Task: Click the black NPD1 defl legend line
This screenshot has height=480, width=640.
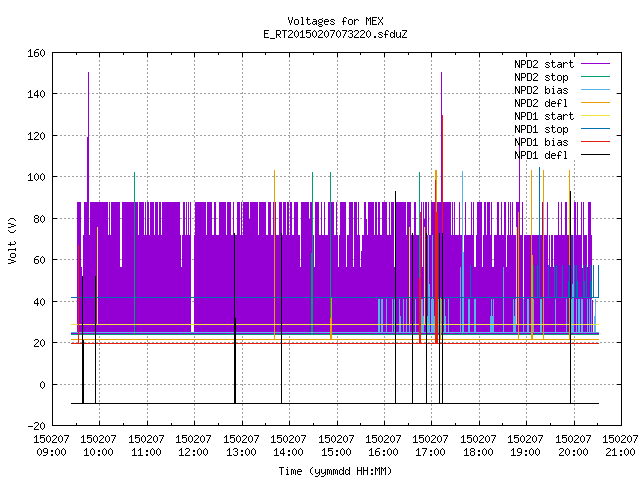Action: coord(596,155)
